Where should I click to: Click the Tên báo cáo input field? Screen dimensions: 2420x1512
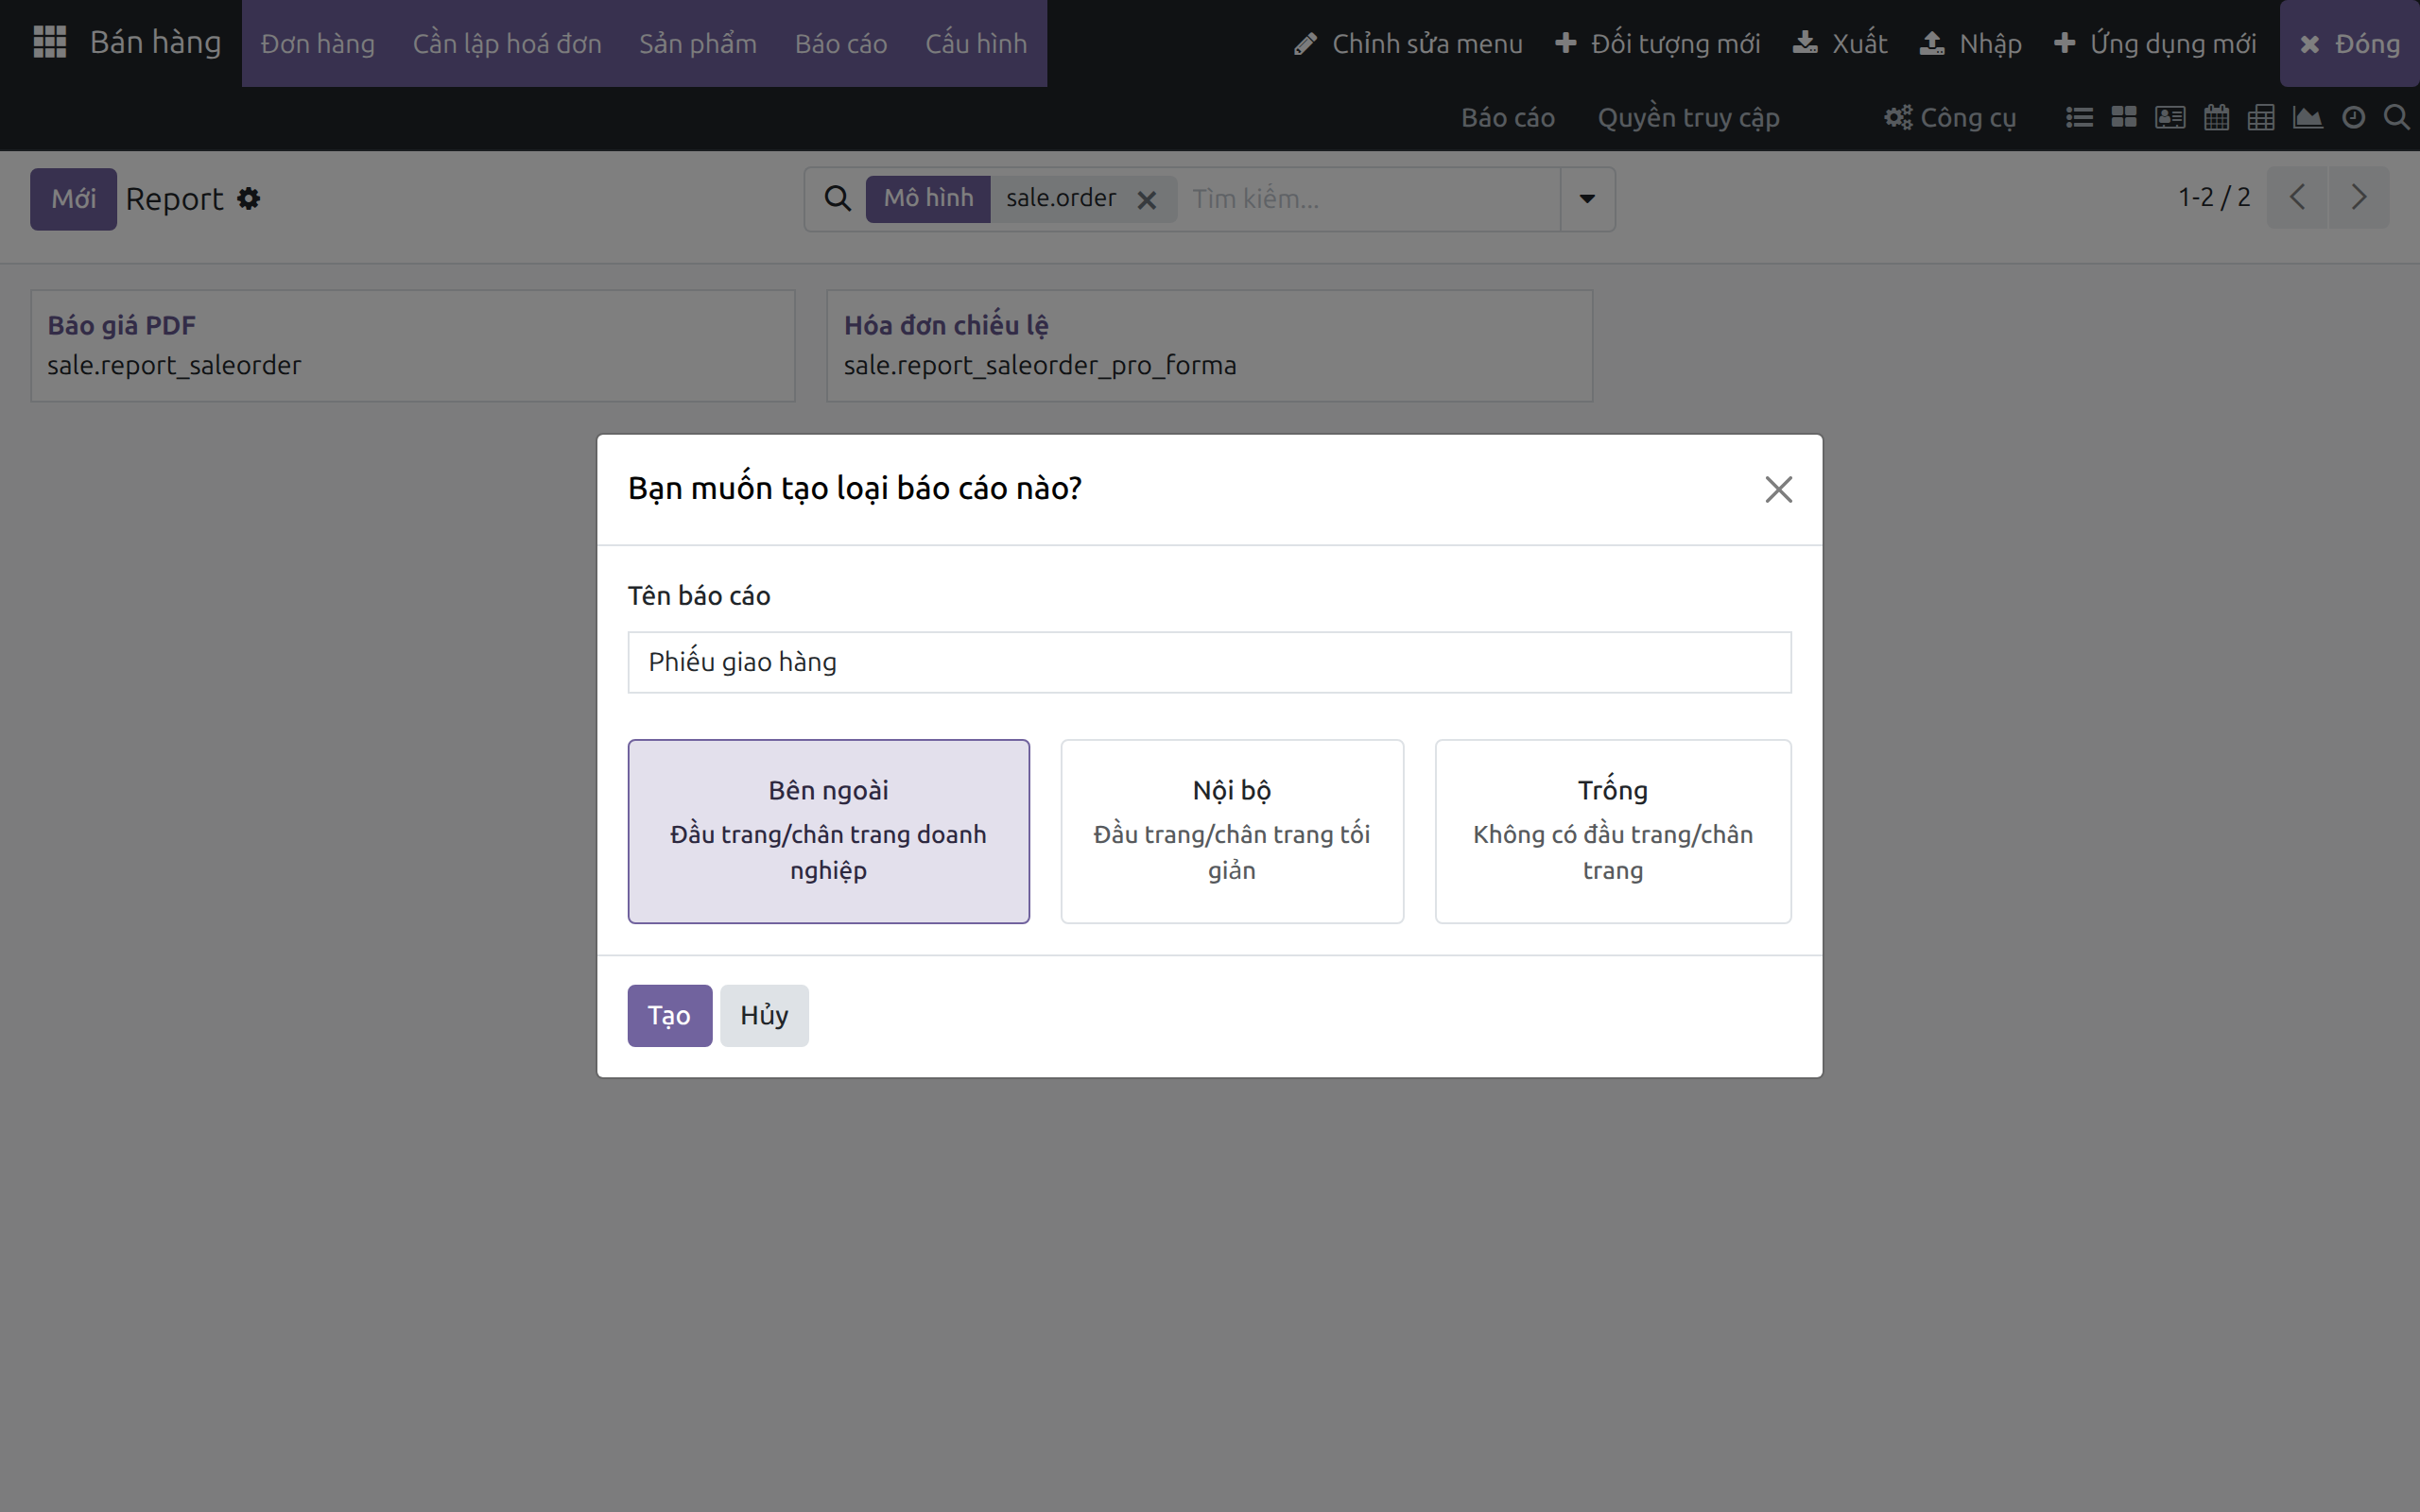[x=1209, y=662]
